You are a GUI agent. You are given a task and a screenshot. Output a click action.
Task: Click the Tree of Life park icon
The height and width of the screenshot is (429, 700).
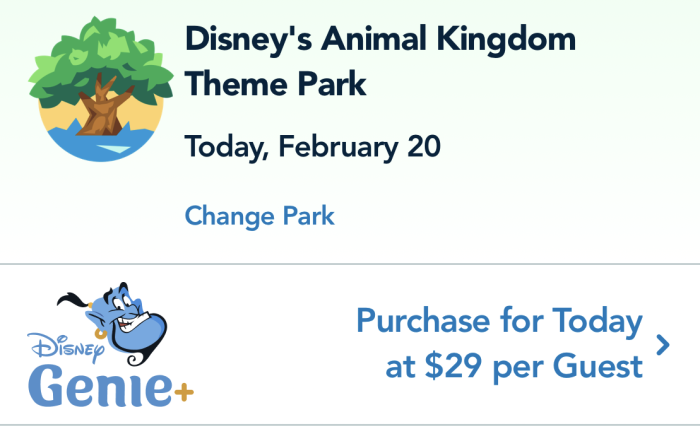[x=101, y=89]
